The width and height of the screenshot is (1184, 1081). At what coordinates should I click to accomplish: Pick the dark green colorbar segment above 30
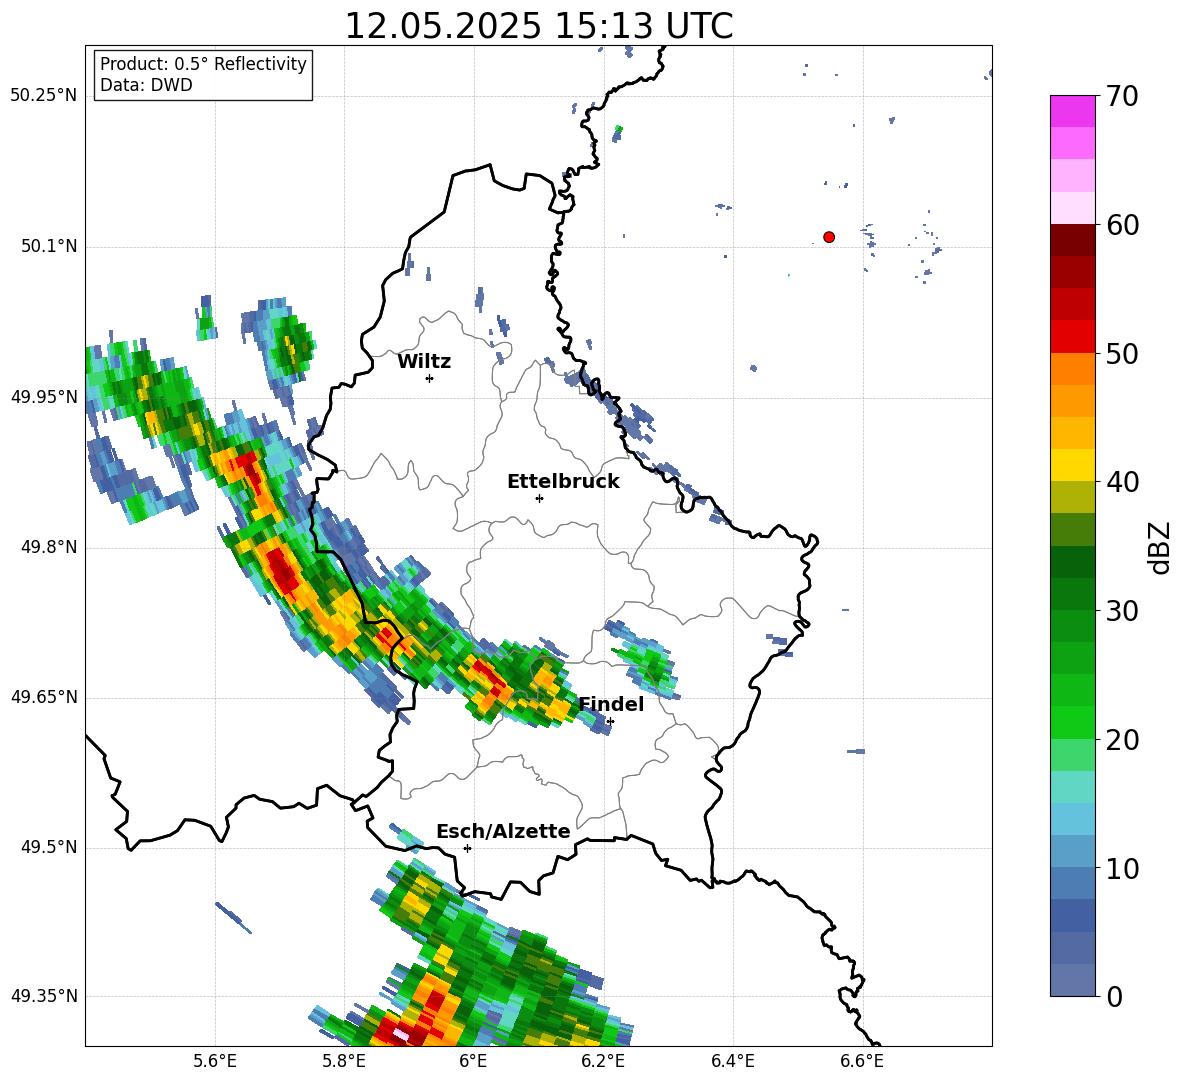1072,594
